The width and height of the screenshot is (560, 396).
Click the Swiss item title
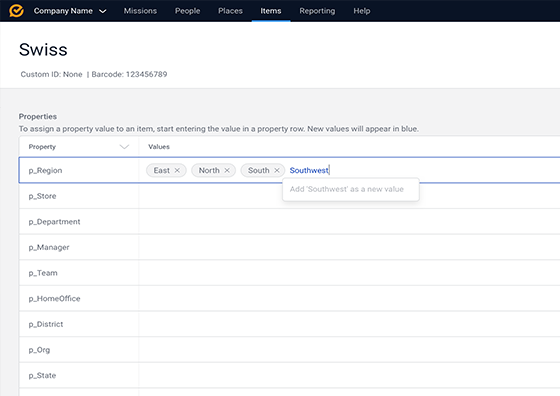(43, 50)
